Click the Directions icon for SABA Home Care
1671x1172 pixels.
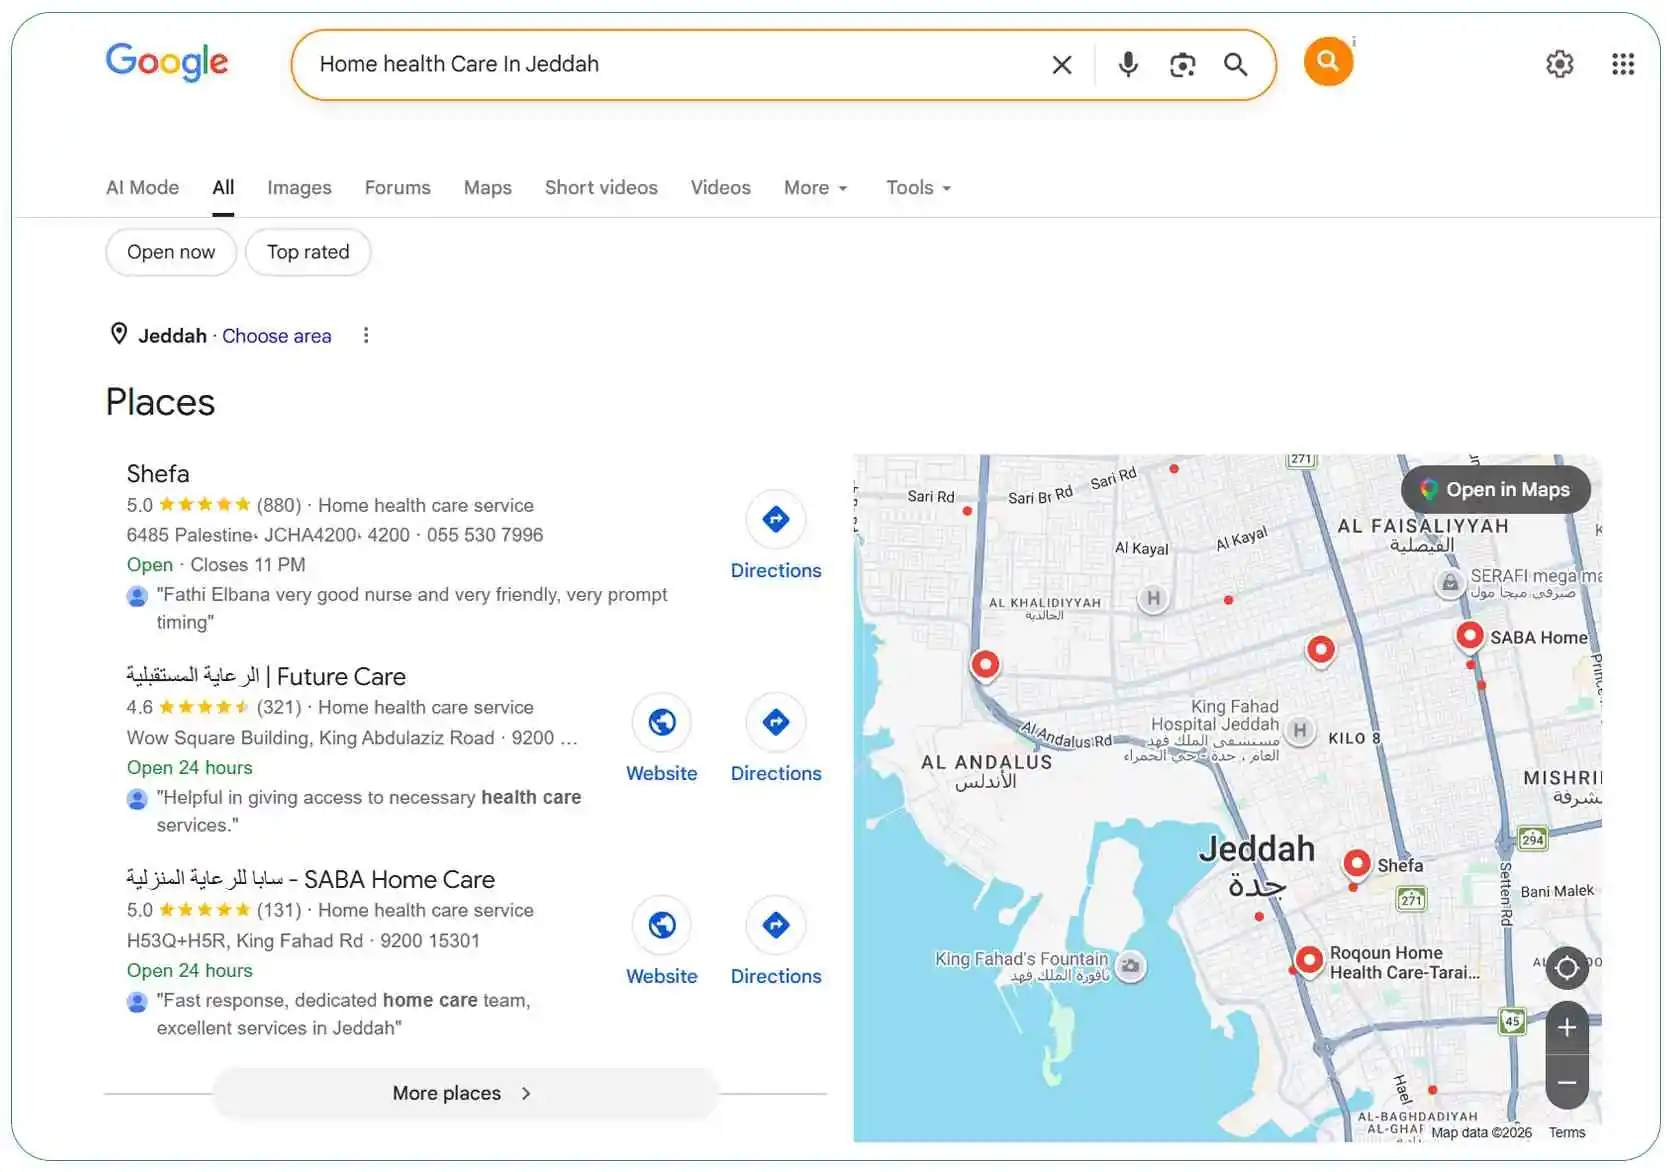pos(776,925)
